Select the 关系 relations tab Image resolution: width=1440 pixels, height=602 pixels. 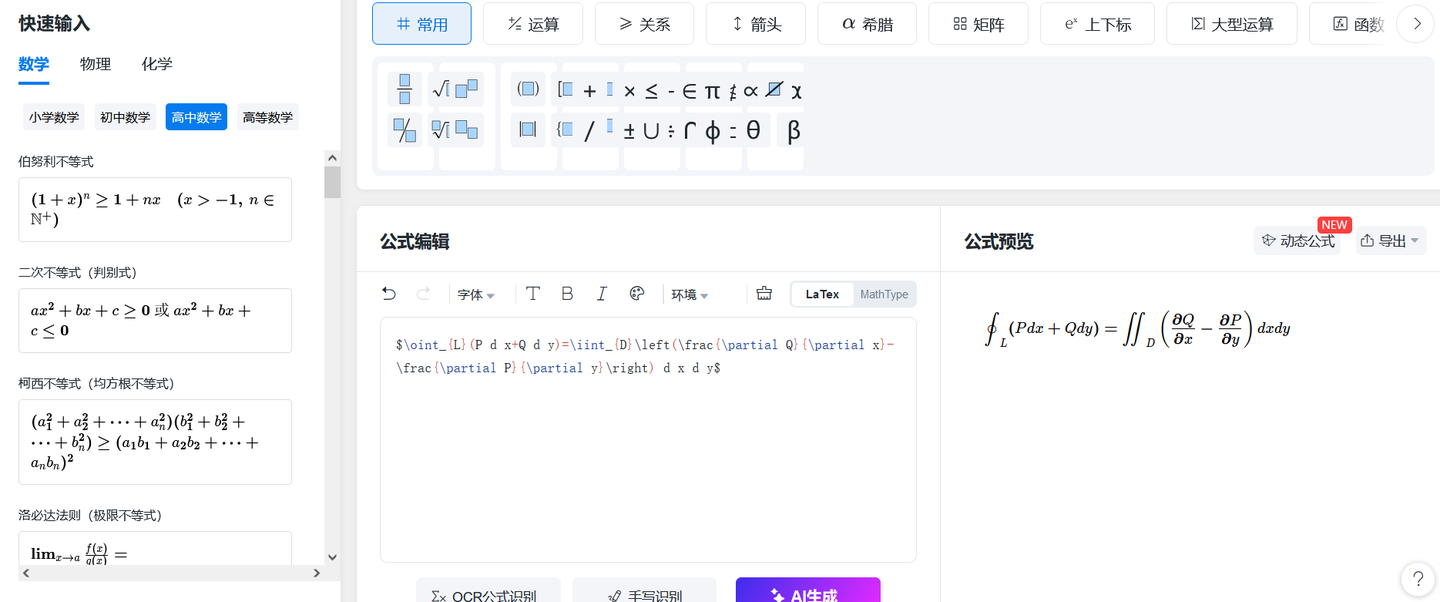click(644, 24)
